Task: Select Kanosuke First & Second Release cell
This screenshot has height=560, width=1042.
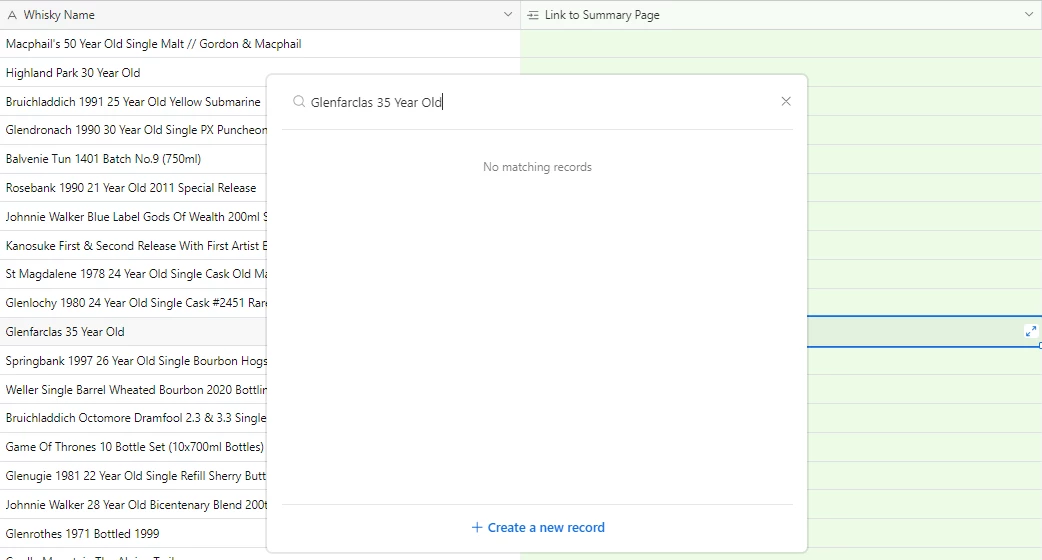Action: 133,246
